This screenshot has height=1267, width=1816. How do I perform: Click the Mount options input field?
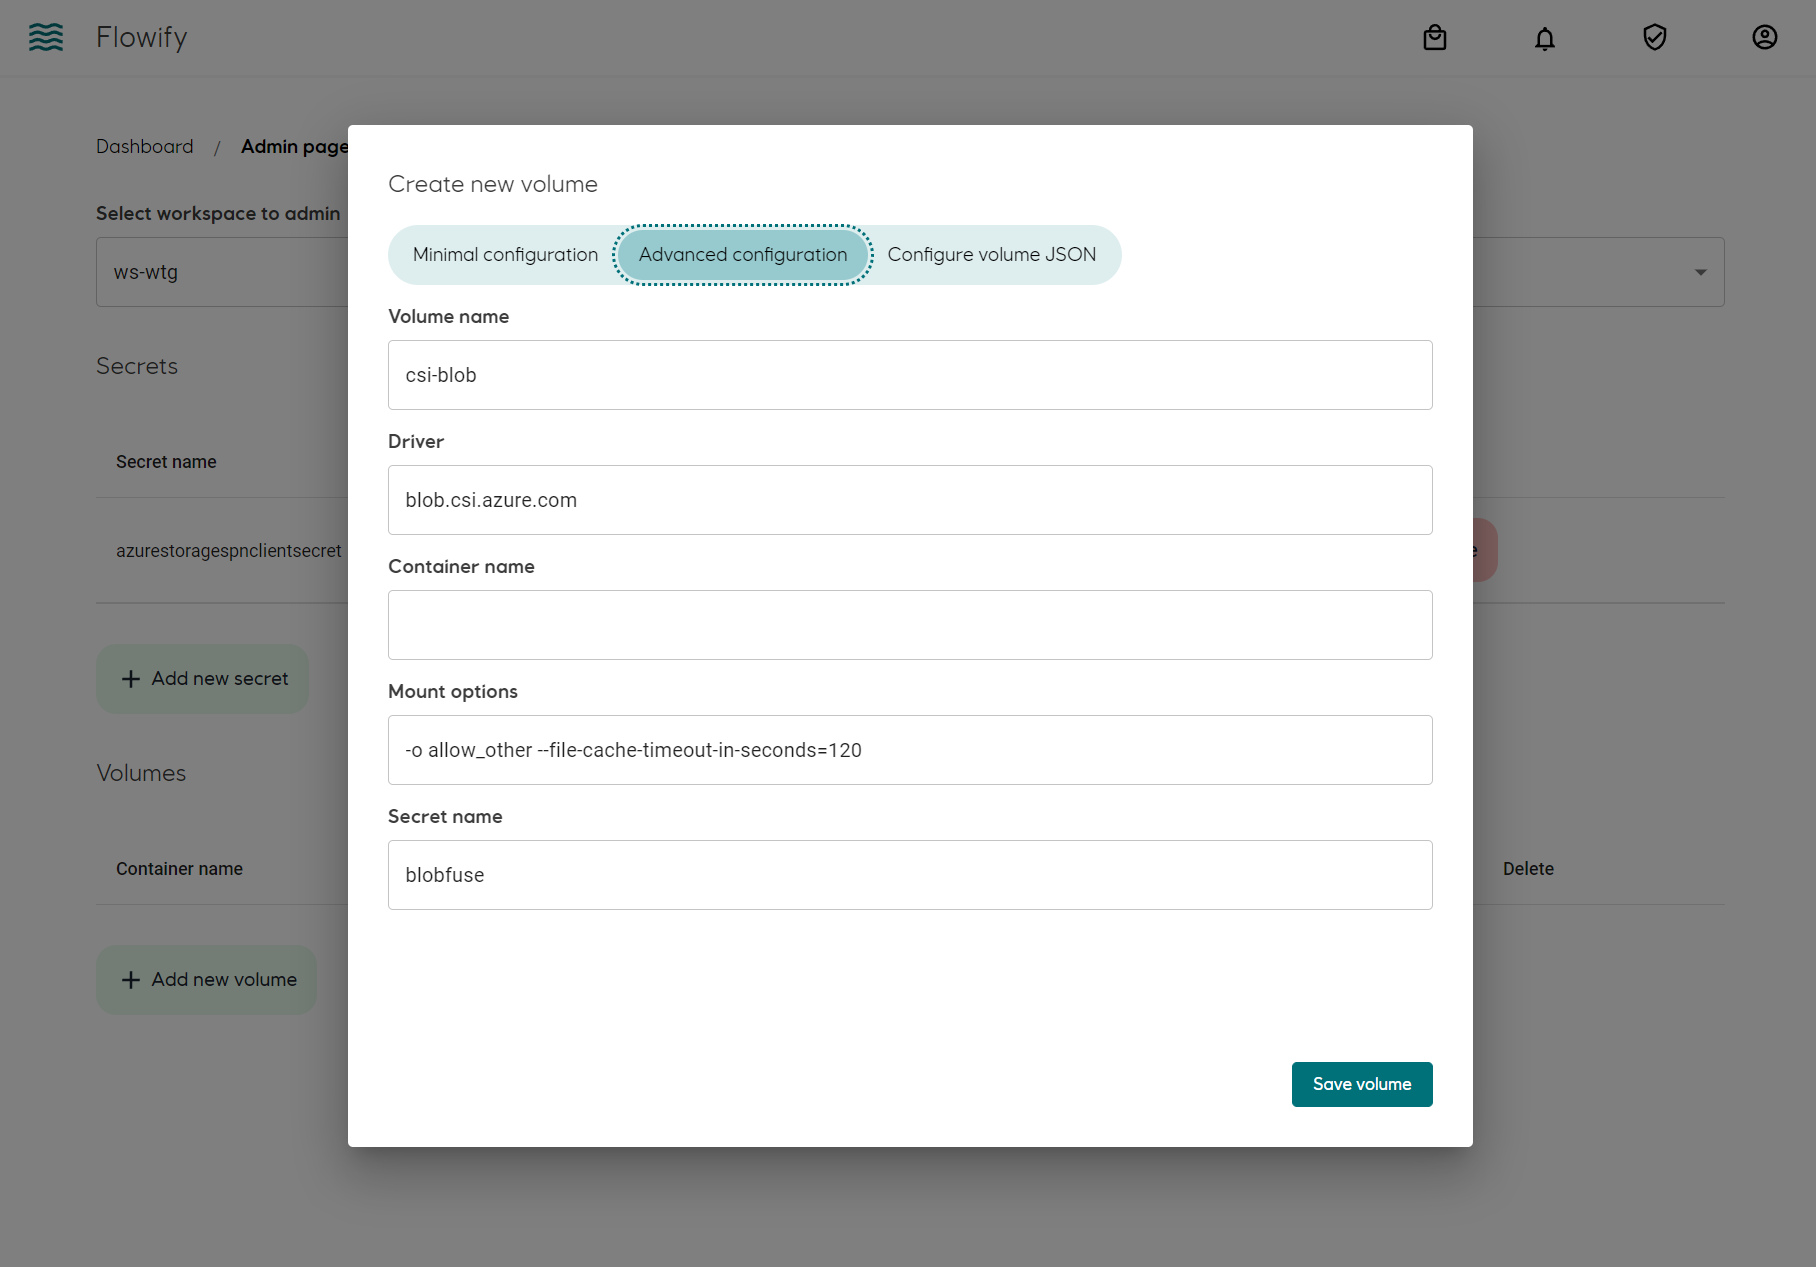tap(910, 750)
